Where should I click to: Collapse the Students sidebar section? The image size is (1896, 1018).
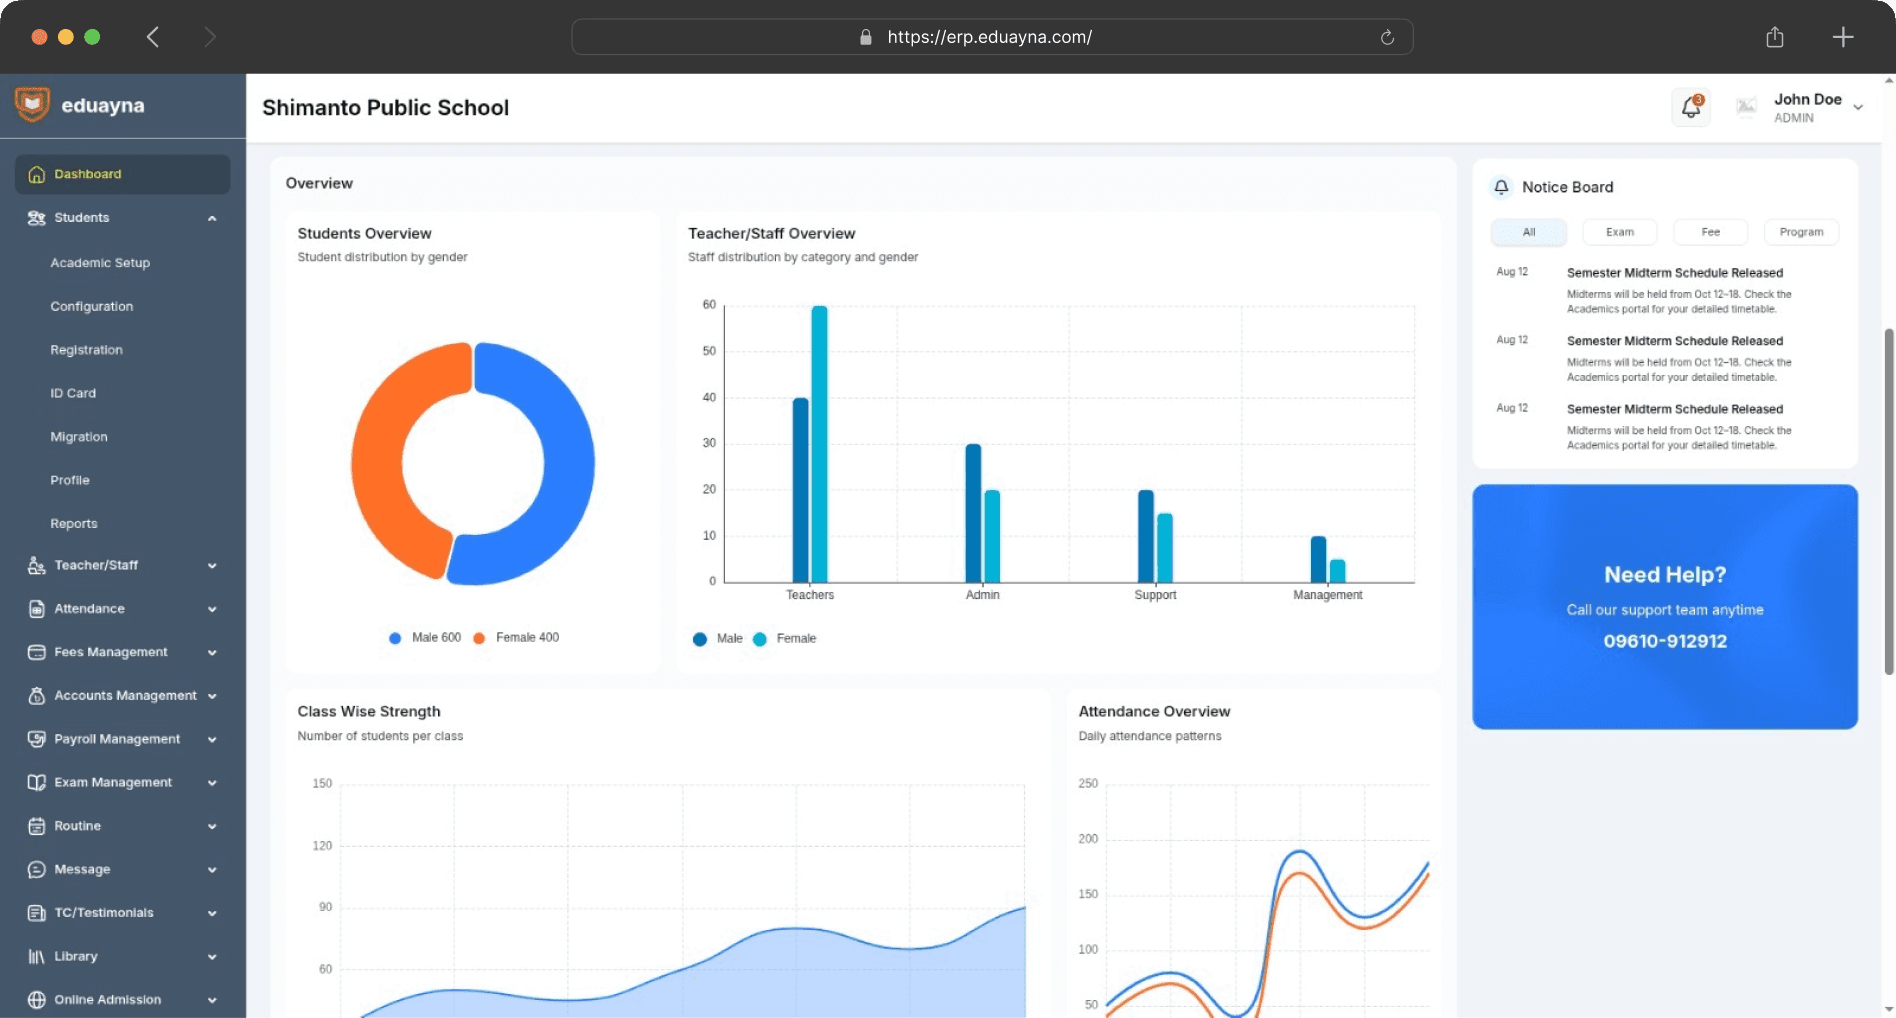(x=212, y=218)
